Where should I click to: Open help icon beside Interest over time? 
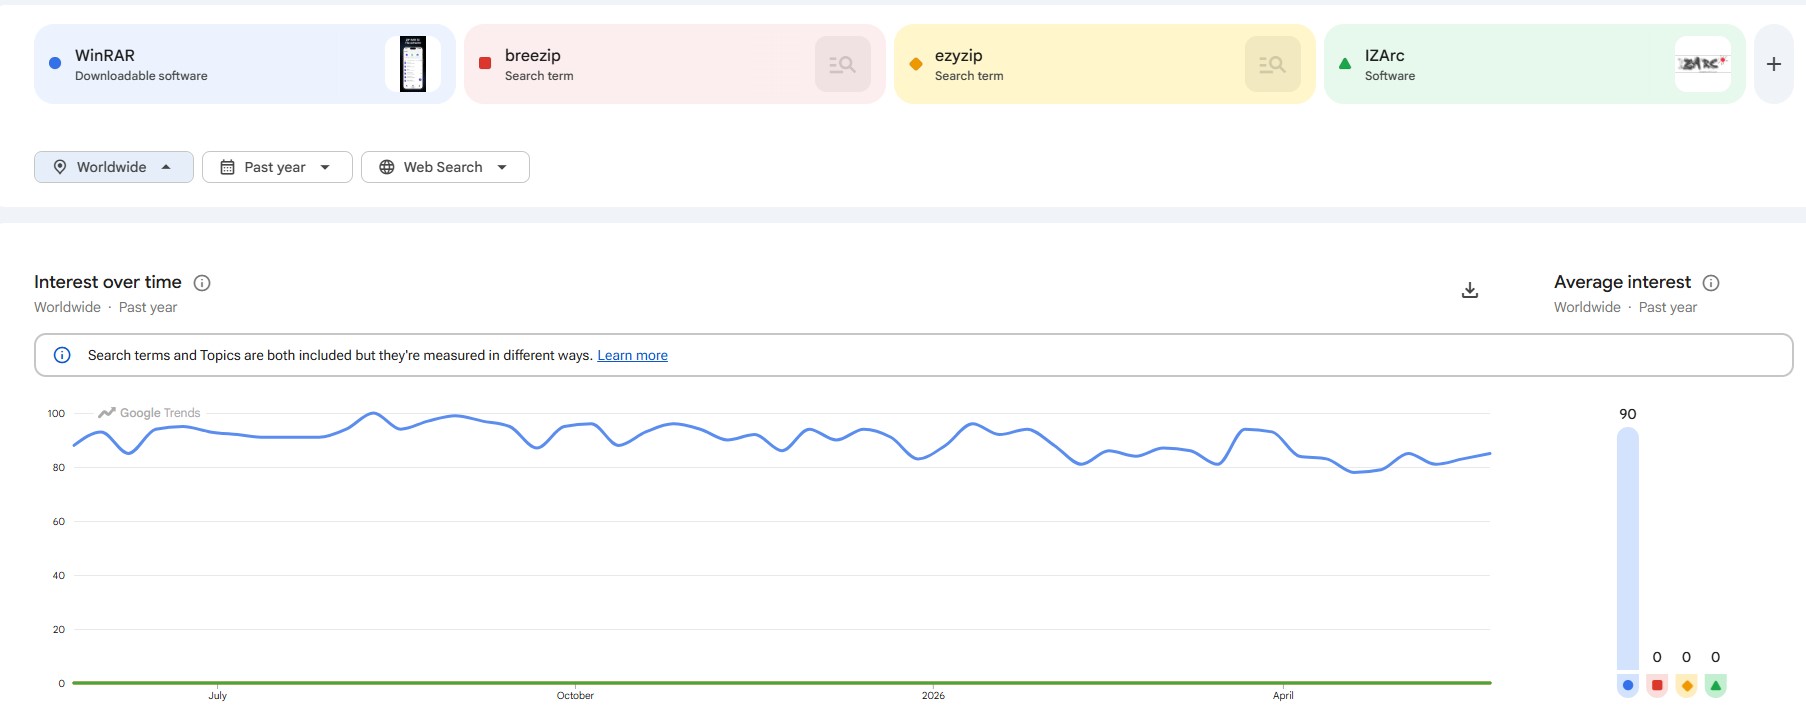coord(202,283)
